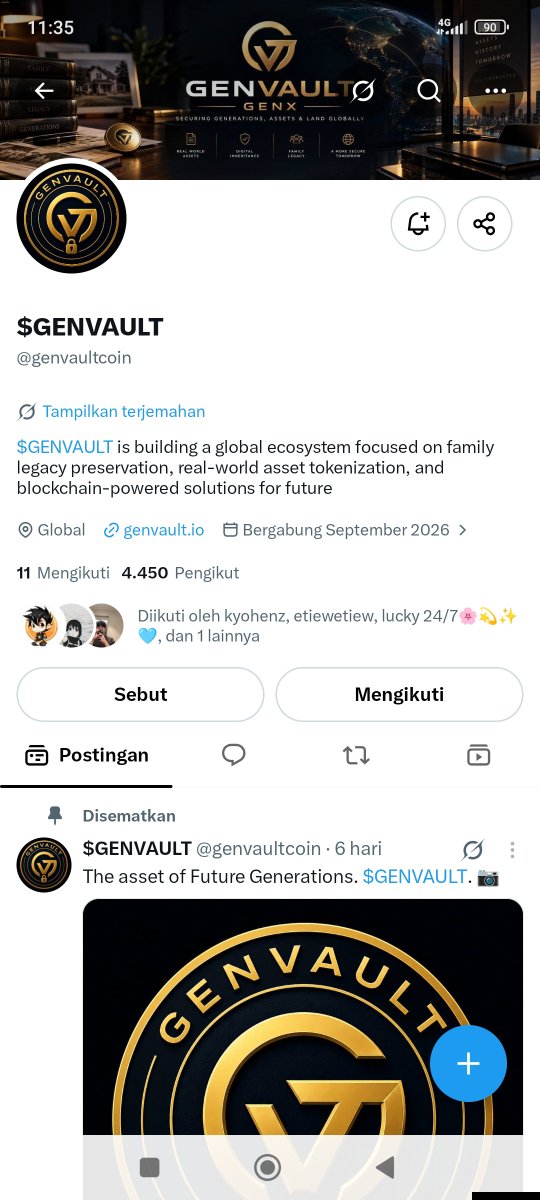The width and height of the screenshot is (540, 1200).
Task: Switch to the media video tab
Action: point(478,755)
